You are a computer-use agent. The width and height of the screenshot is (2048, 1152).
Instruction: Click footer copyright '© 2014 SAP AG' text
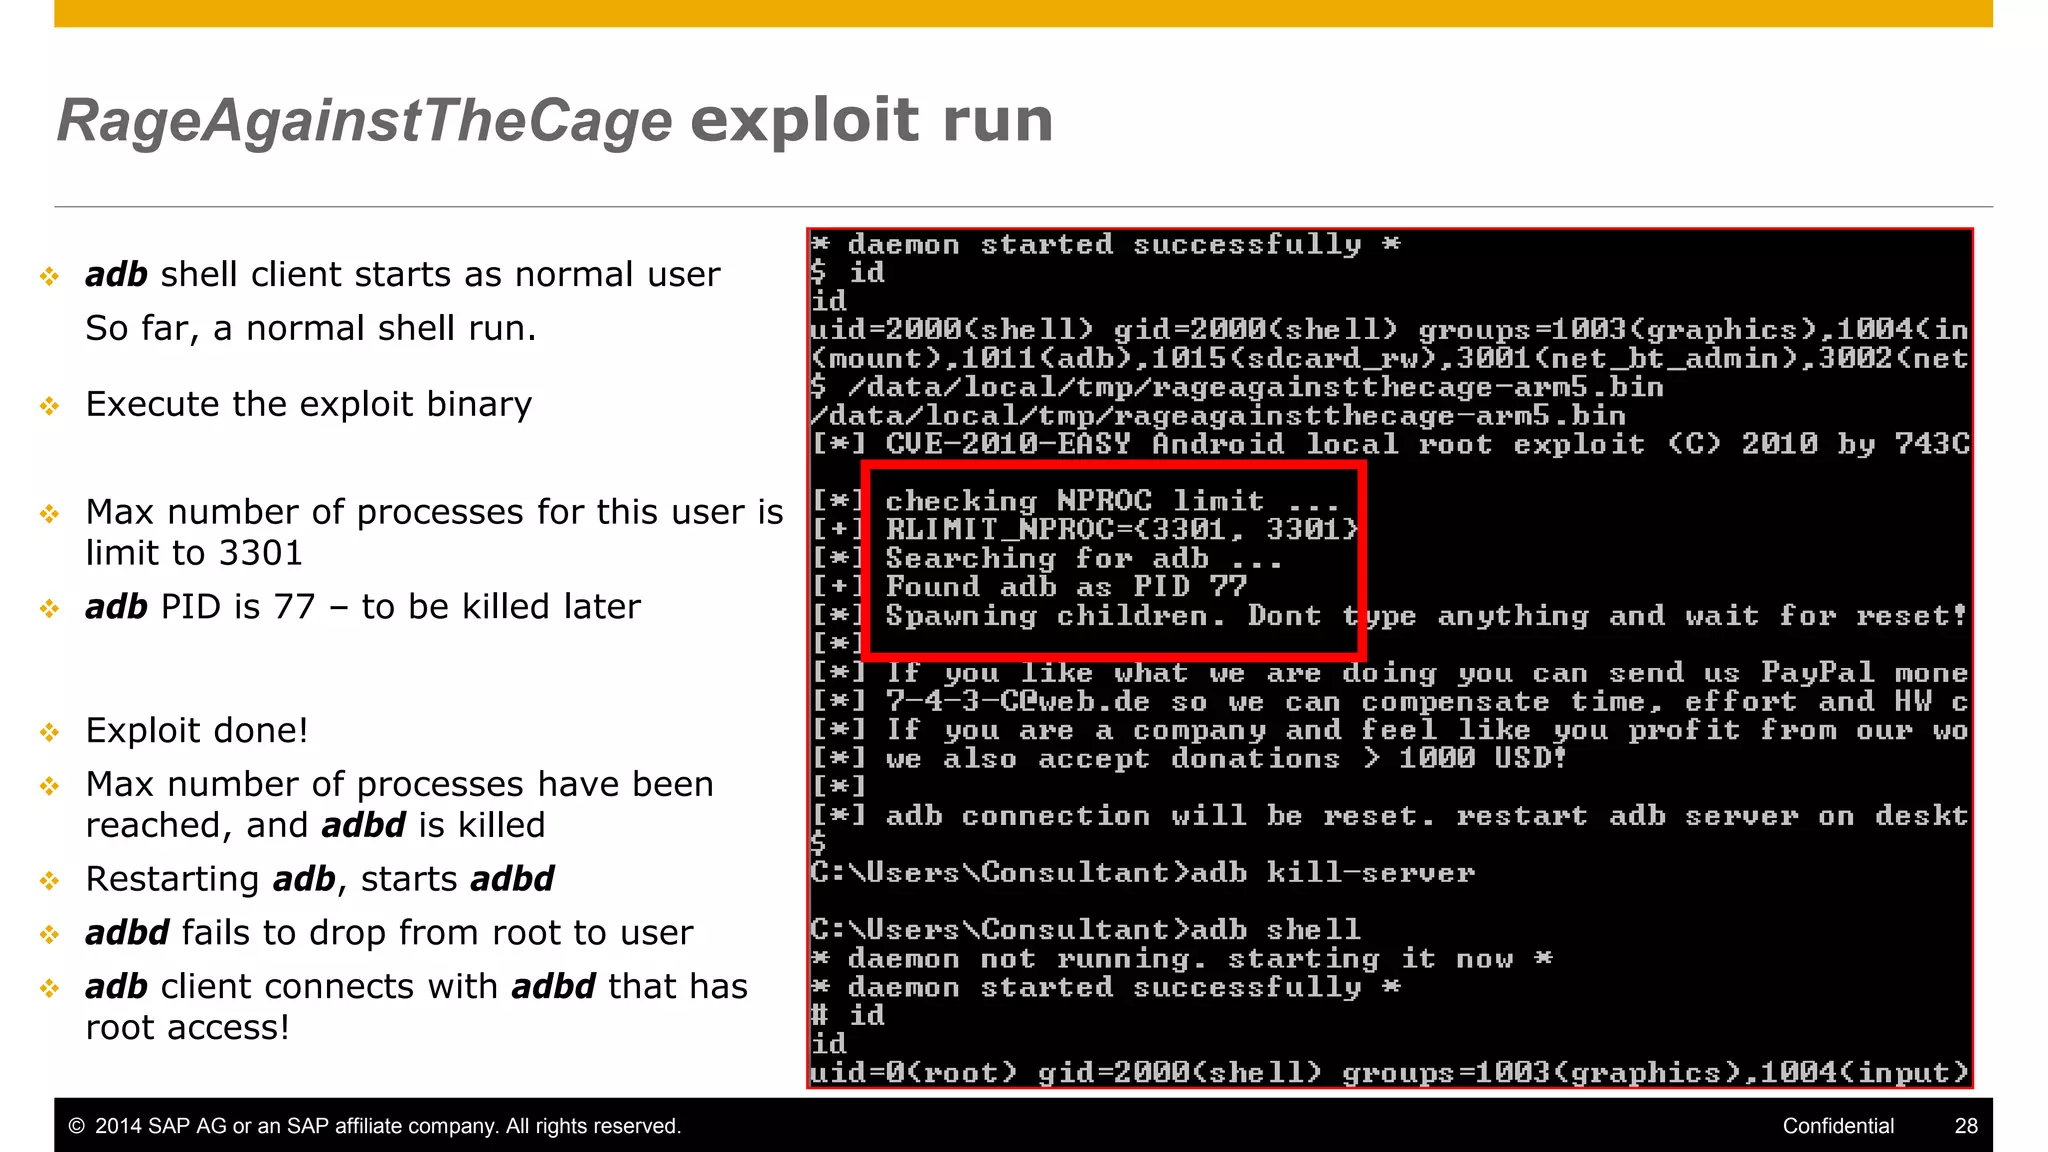(x=374, y=1126)
